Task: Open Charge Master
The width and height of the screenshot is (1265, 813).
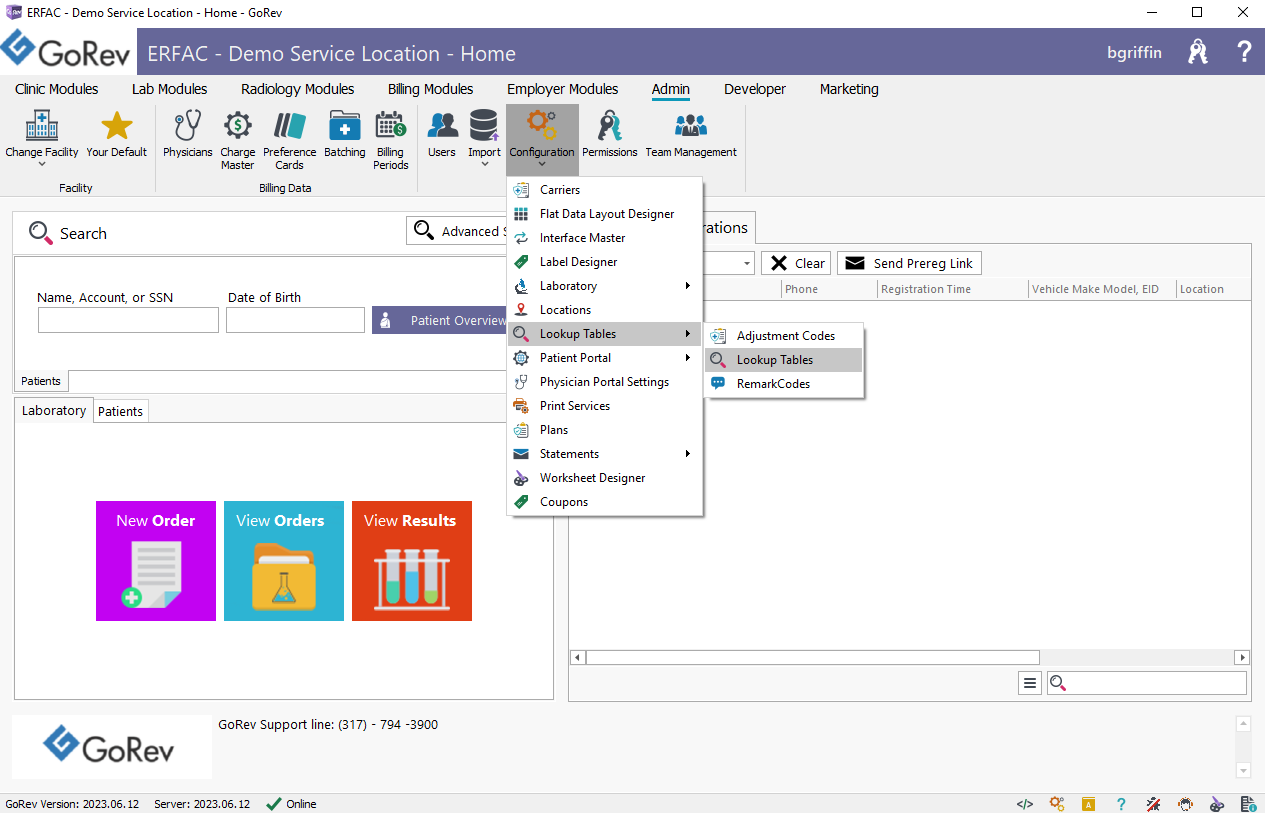Action: [238, 140]
